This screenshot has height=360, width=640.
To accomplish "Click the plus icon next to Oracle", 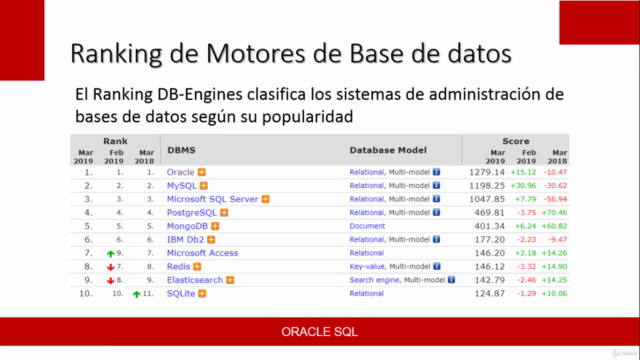I will tap(202, 172).
